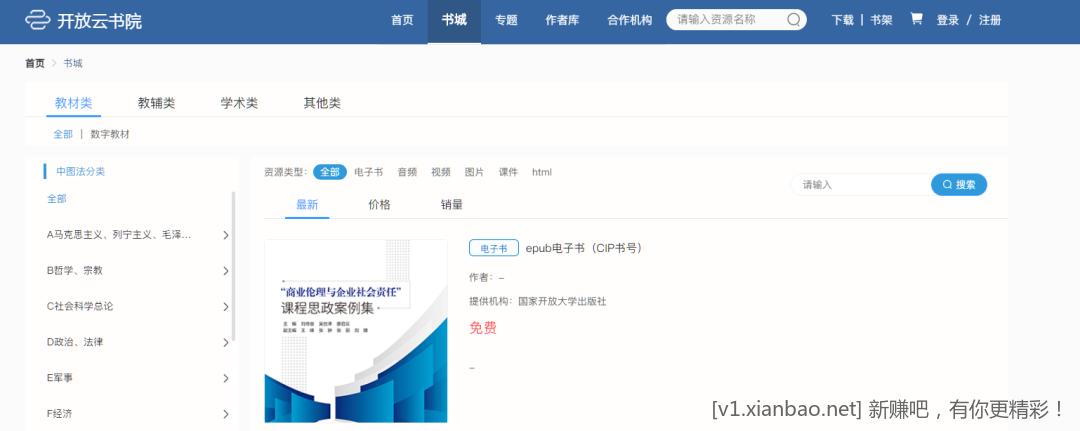Expand the F经济 category arrow
The image size is (1080, 431).
(225, 414)
